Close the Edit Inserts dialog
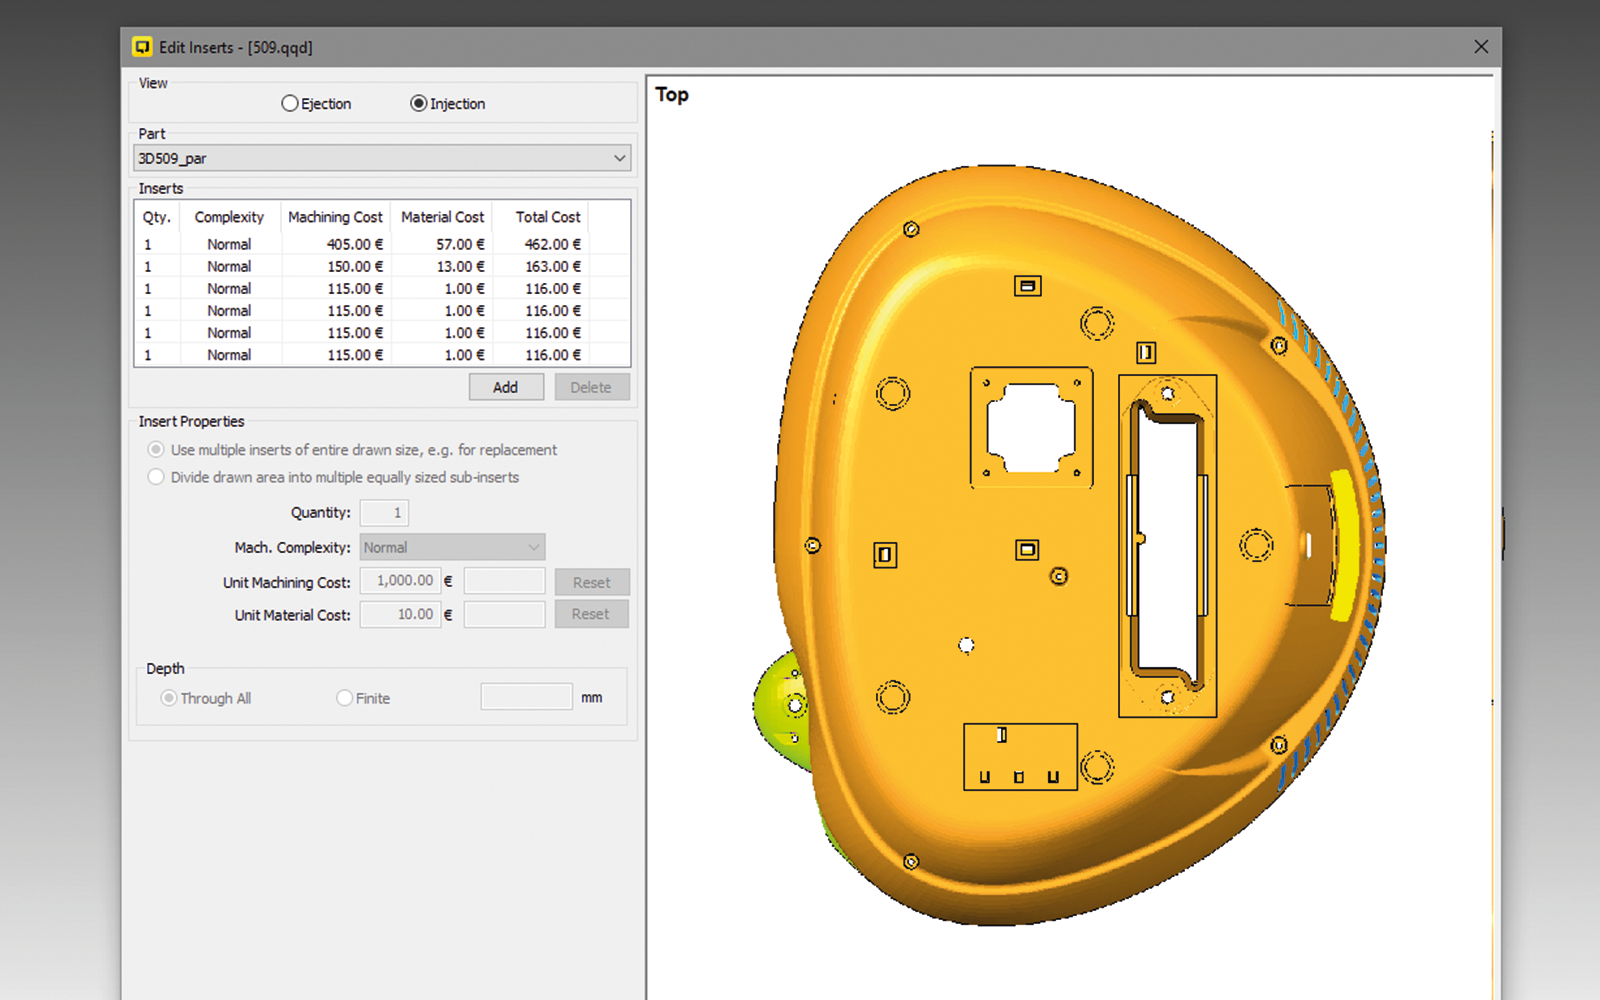1600x1000 pixels. tap(1481, 47)
